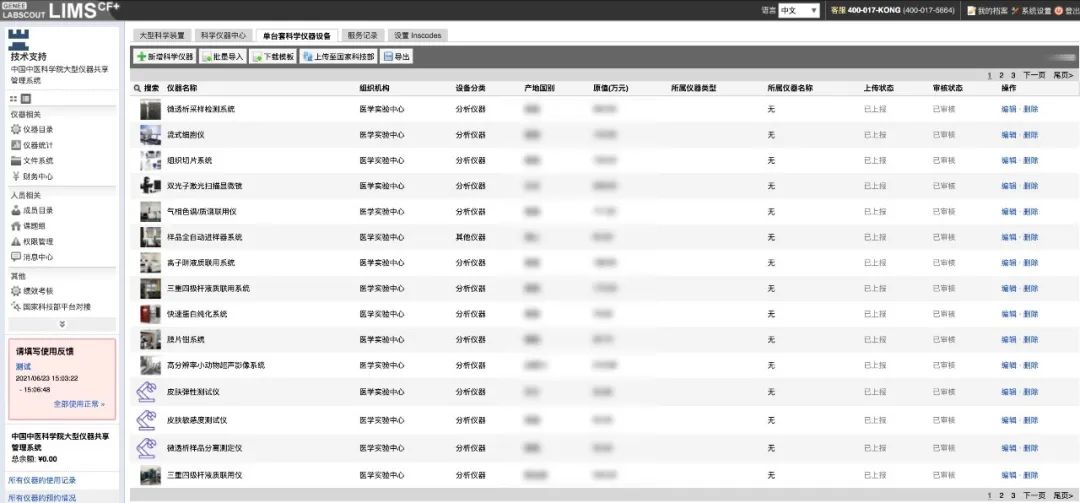Open 文件系统 folder in the sidebar
The width and height of the screenshot is (1080, 503).
(x=38, y=160)
